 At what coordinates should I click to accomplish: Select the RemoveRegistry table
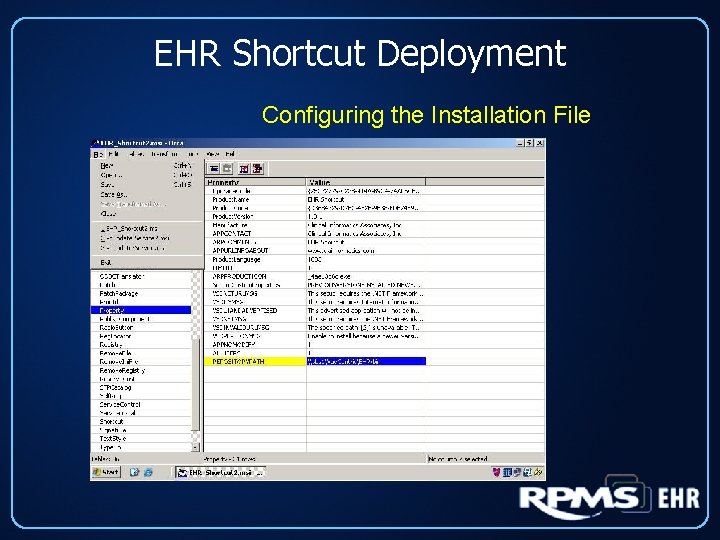click(141, 370)
